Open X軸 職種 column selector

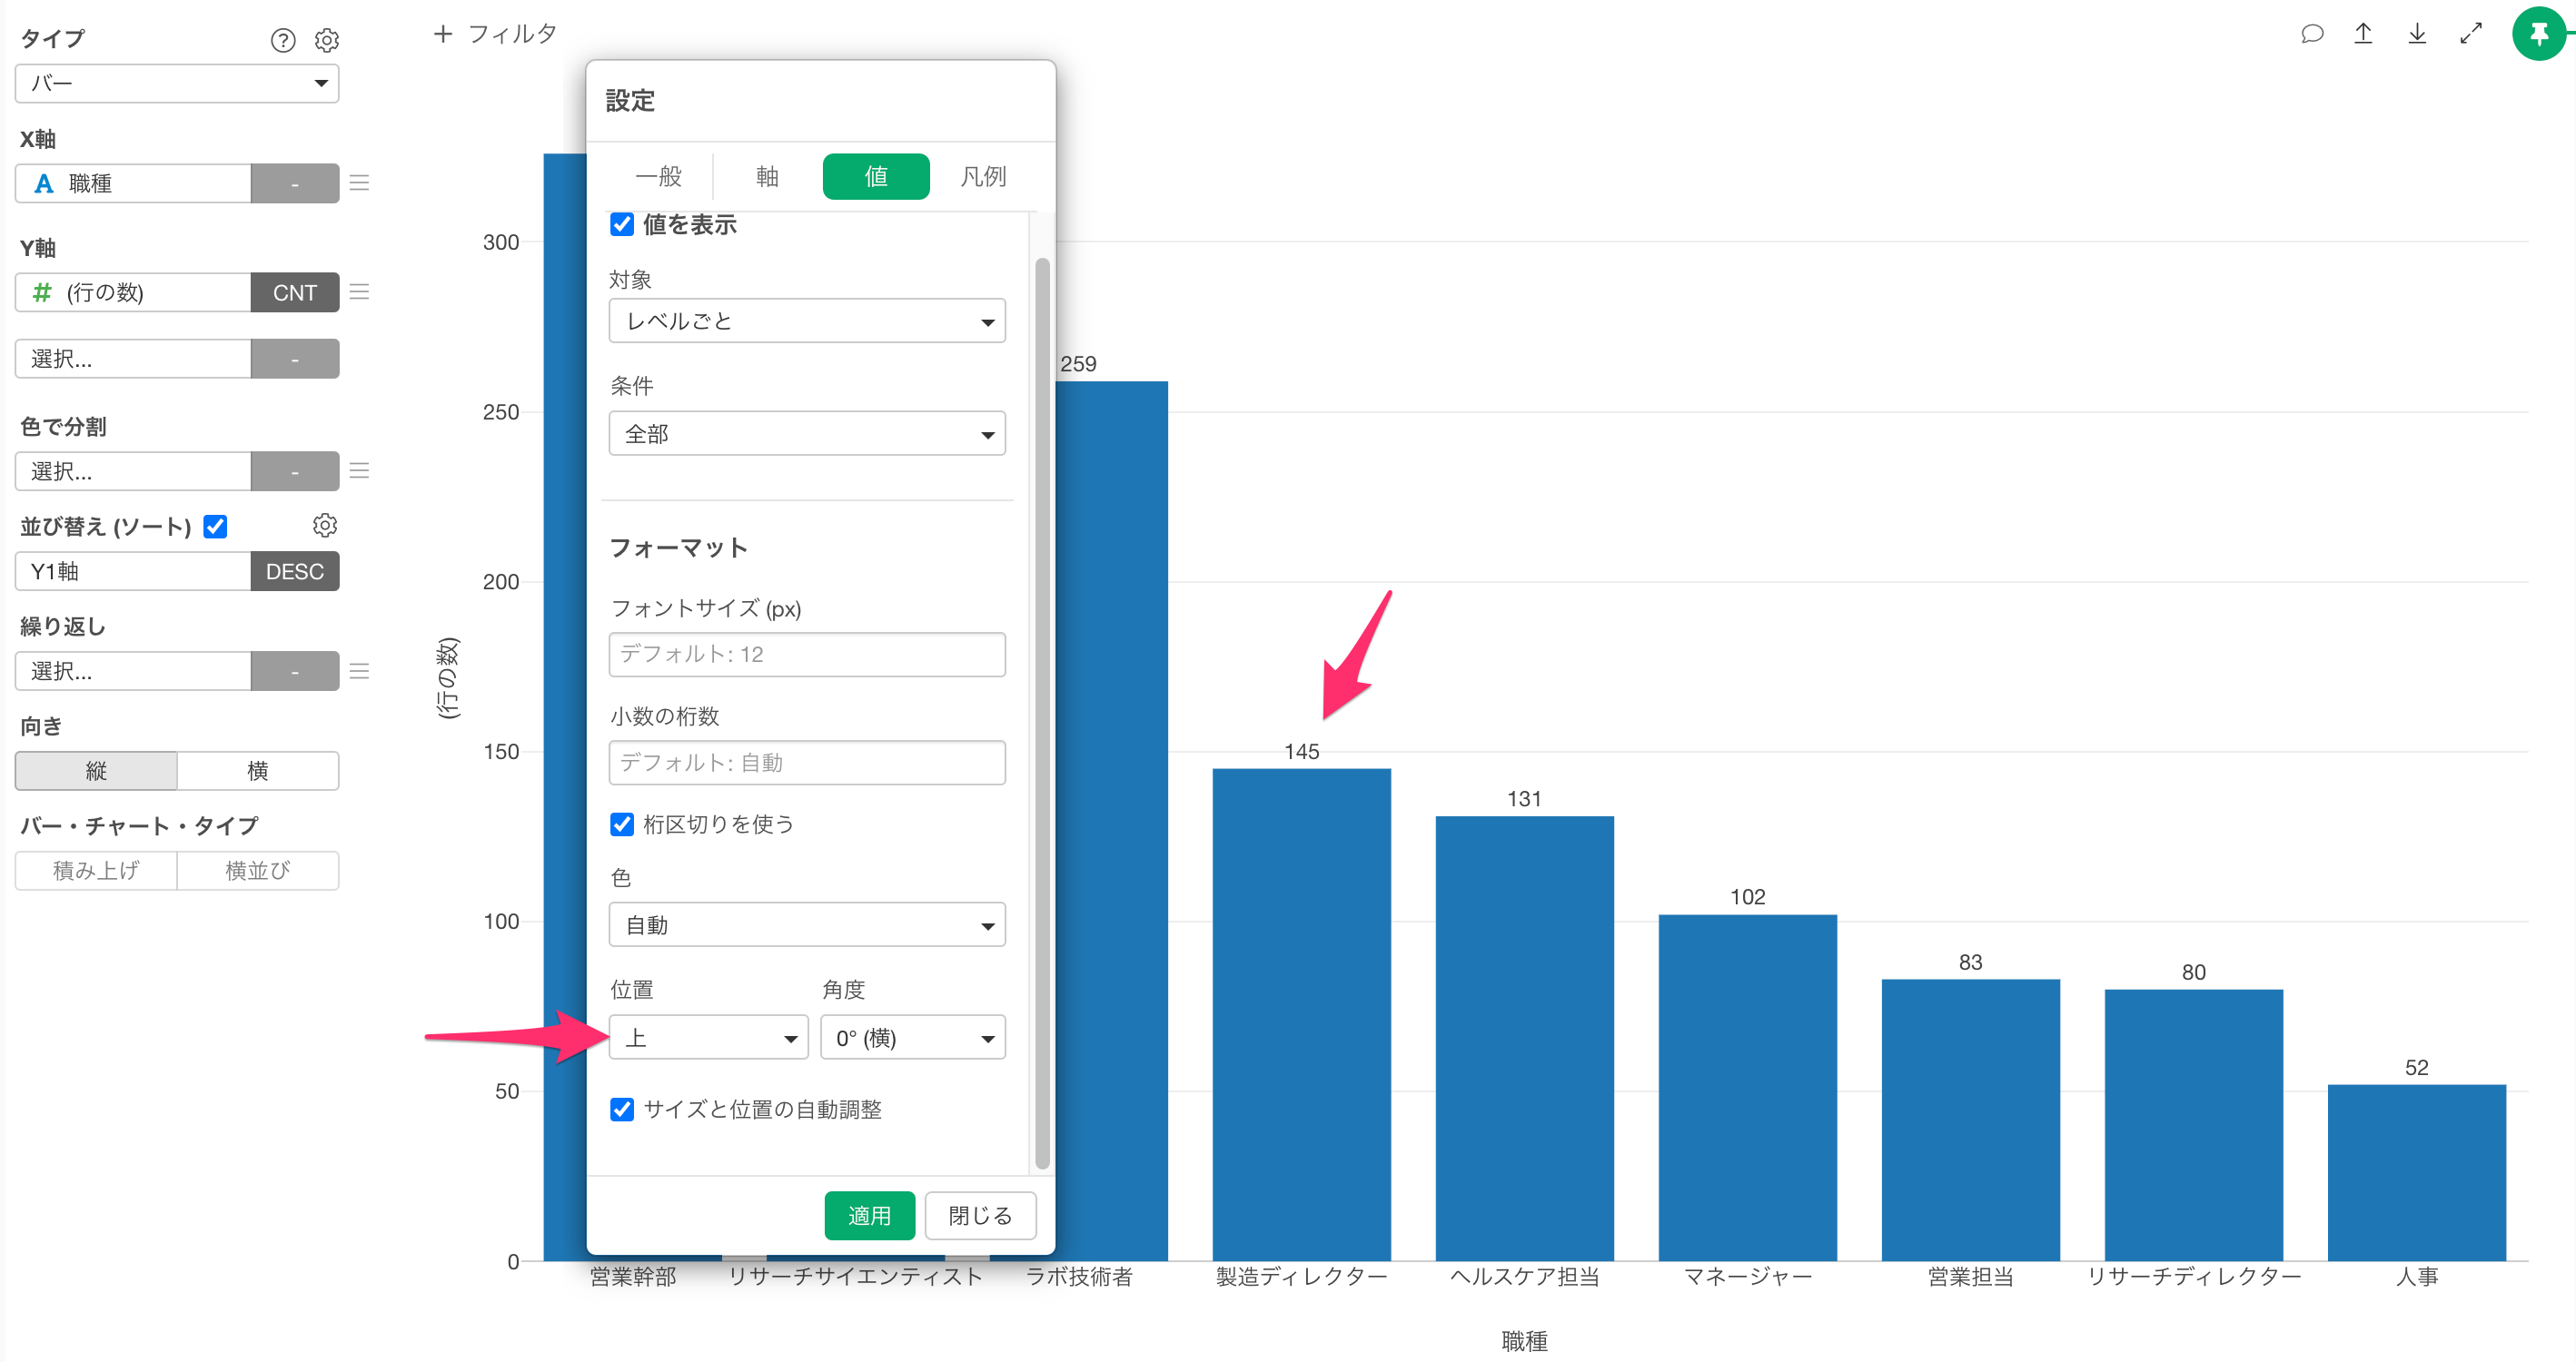pyautogui.click(x=133, y=183)
